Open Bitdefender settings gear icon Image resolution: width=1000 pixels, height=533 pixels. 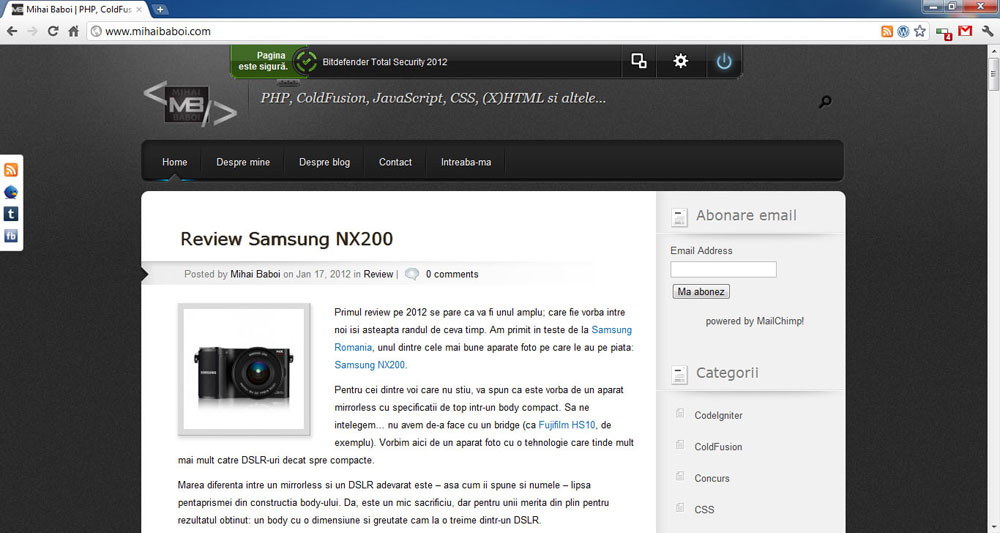681,62
